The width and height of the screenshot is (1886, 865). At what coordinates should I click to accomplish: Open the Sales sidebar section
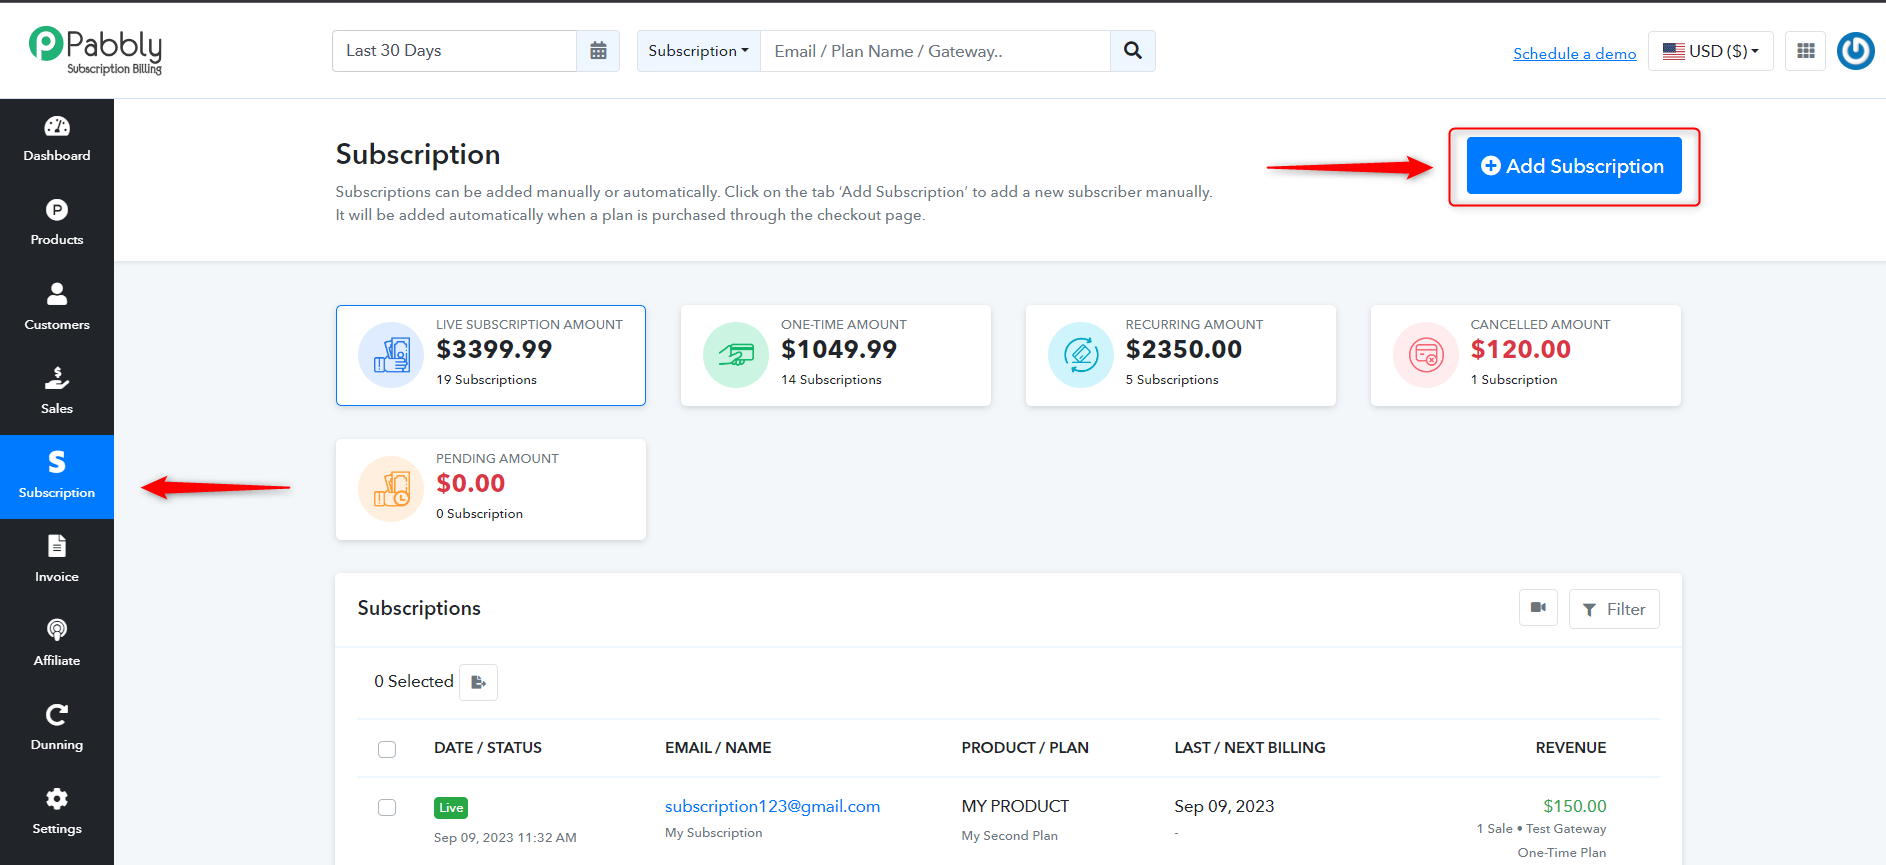click(x=57, y=392)
